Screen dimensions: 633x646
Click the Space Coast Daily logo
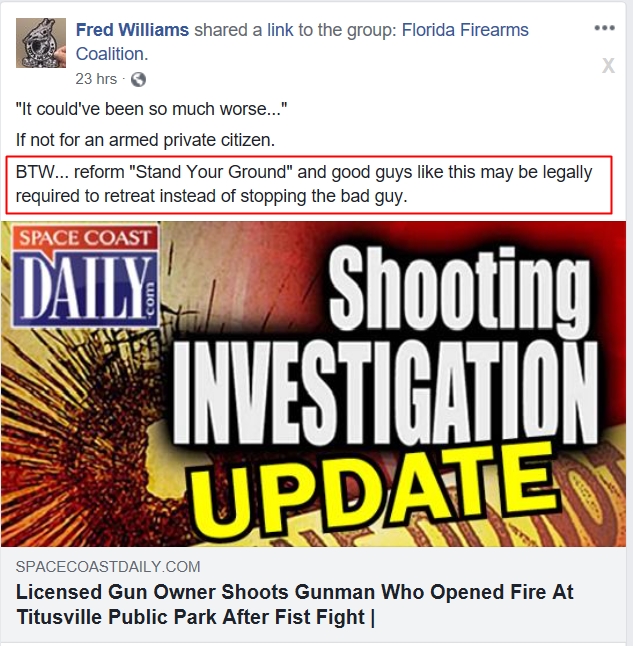click(x=85, y=275)
